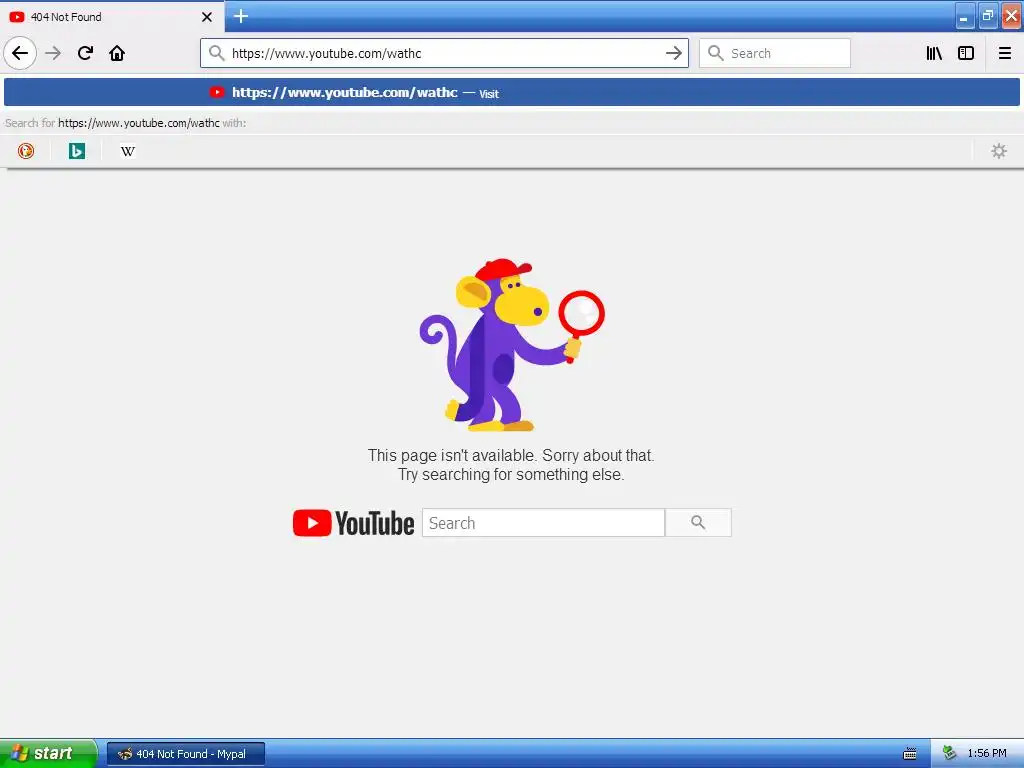Click the keyboard icon in the taskbar

[910, 754]
